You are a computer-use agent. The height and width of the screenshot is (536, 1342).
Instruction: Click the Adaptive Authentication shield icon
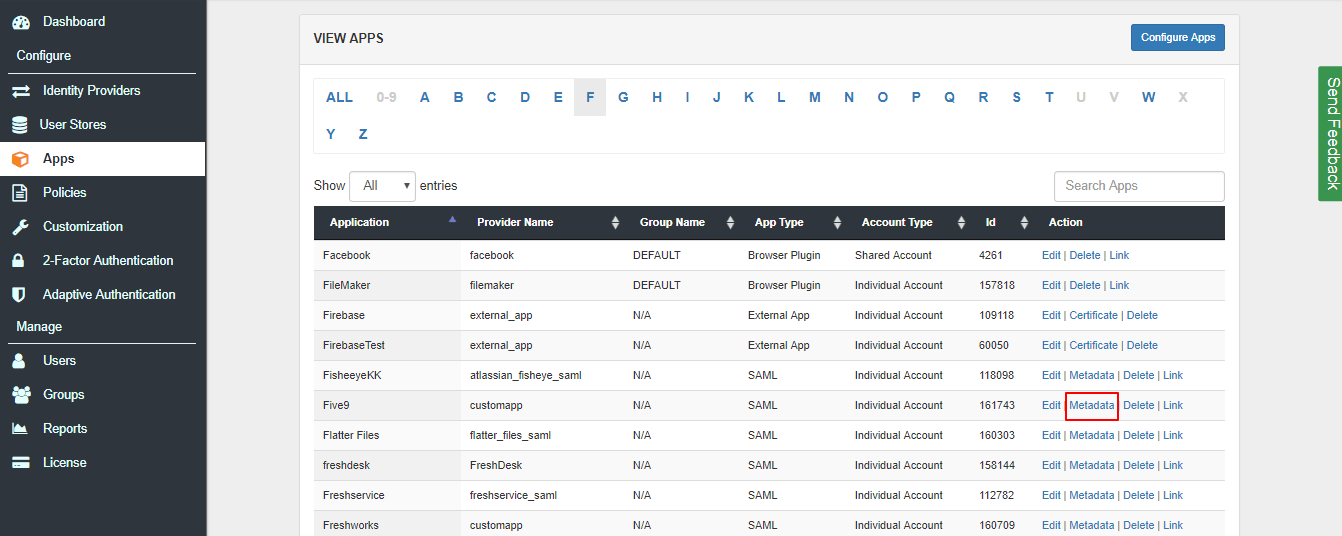tap(18, 295)
